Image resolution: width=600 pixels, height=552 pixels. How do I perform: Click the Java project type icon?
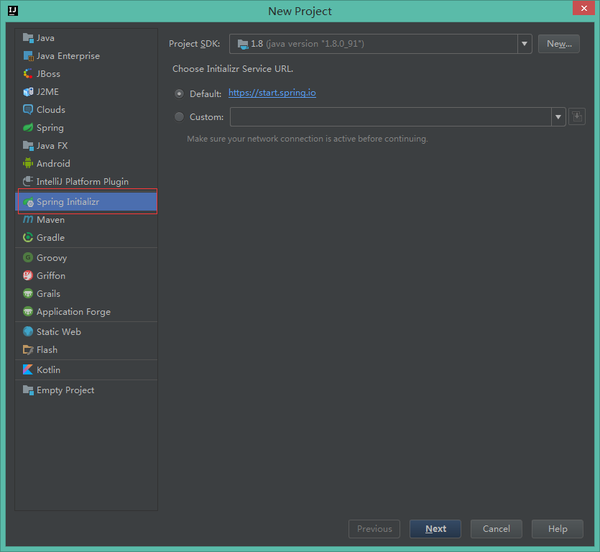[28, 37]
